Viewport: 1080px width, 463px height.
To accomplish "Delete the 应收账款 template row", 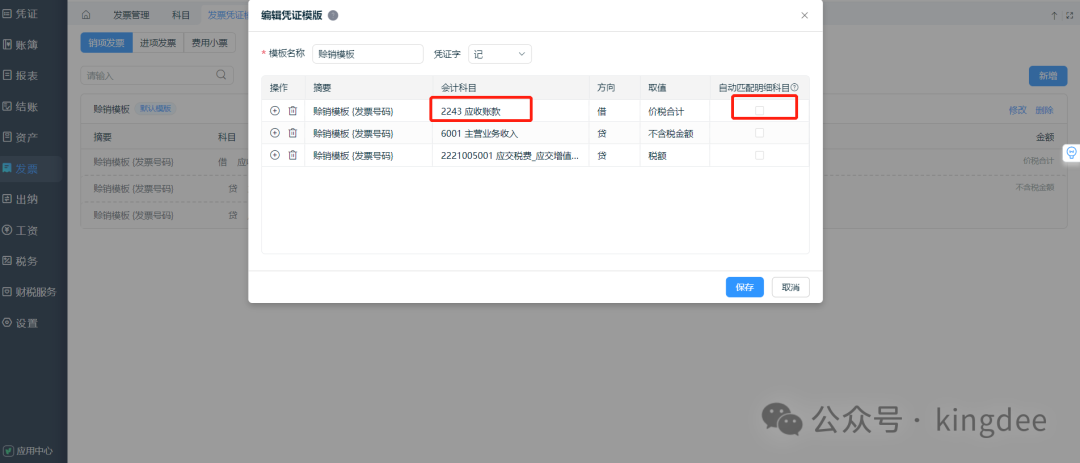I will 292,111.
